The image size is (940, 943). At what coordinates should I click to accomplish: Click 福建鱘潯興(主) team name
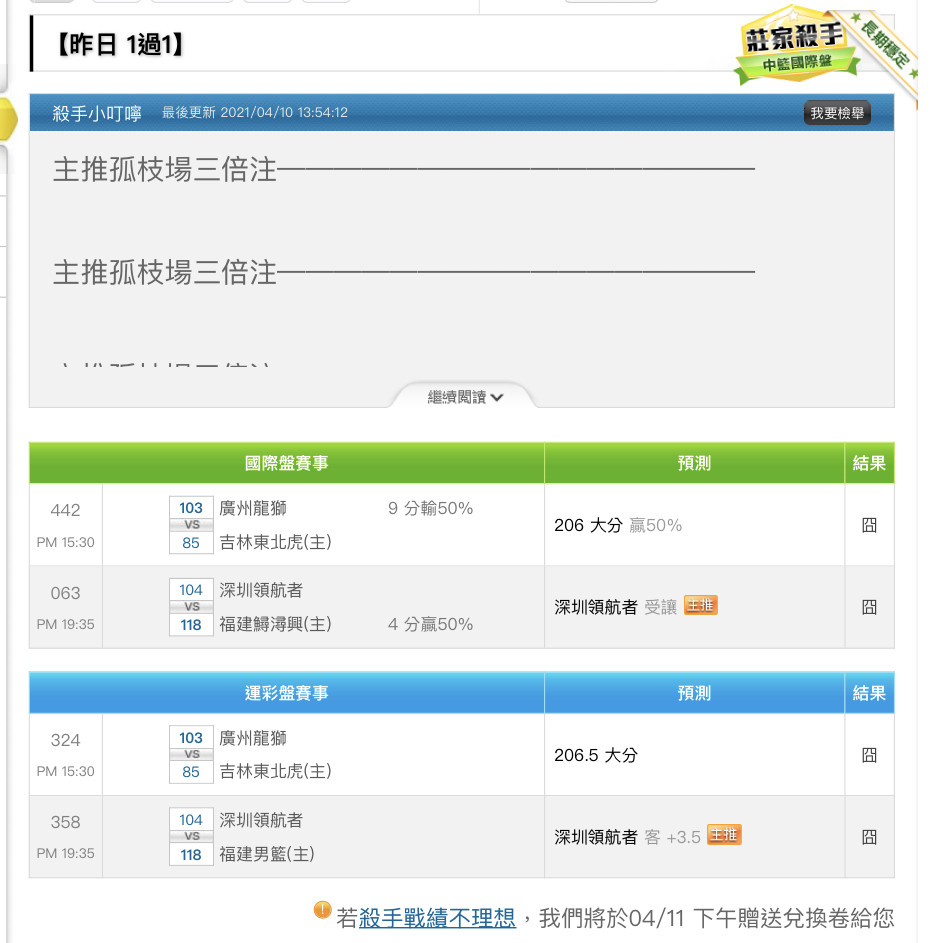point(275,624)
